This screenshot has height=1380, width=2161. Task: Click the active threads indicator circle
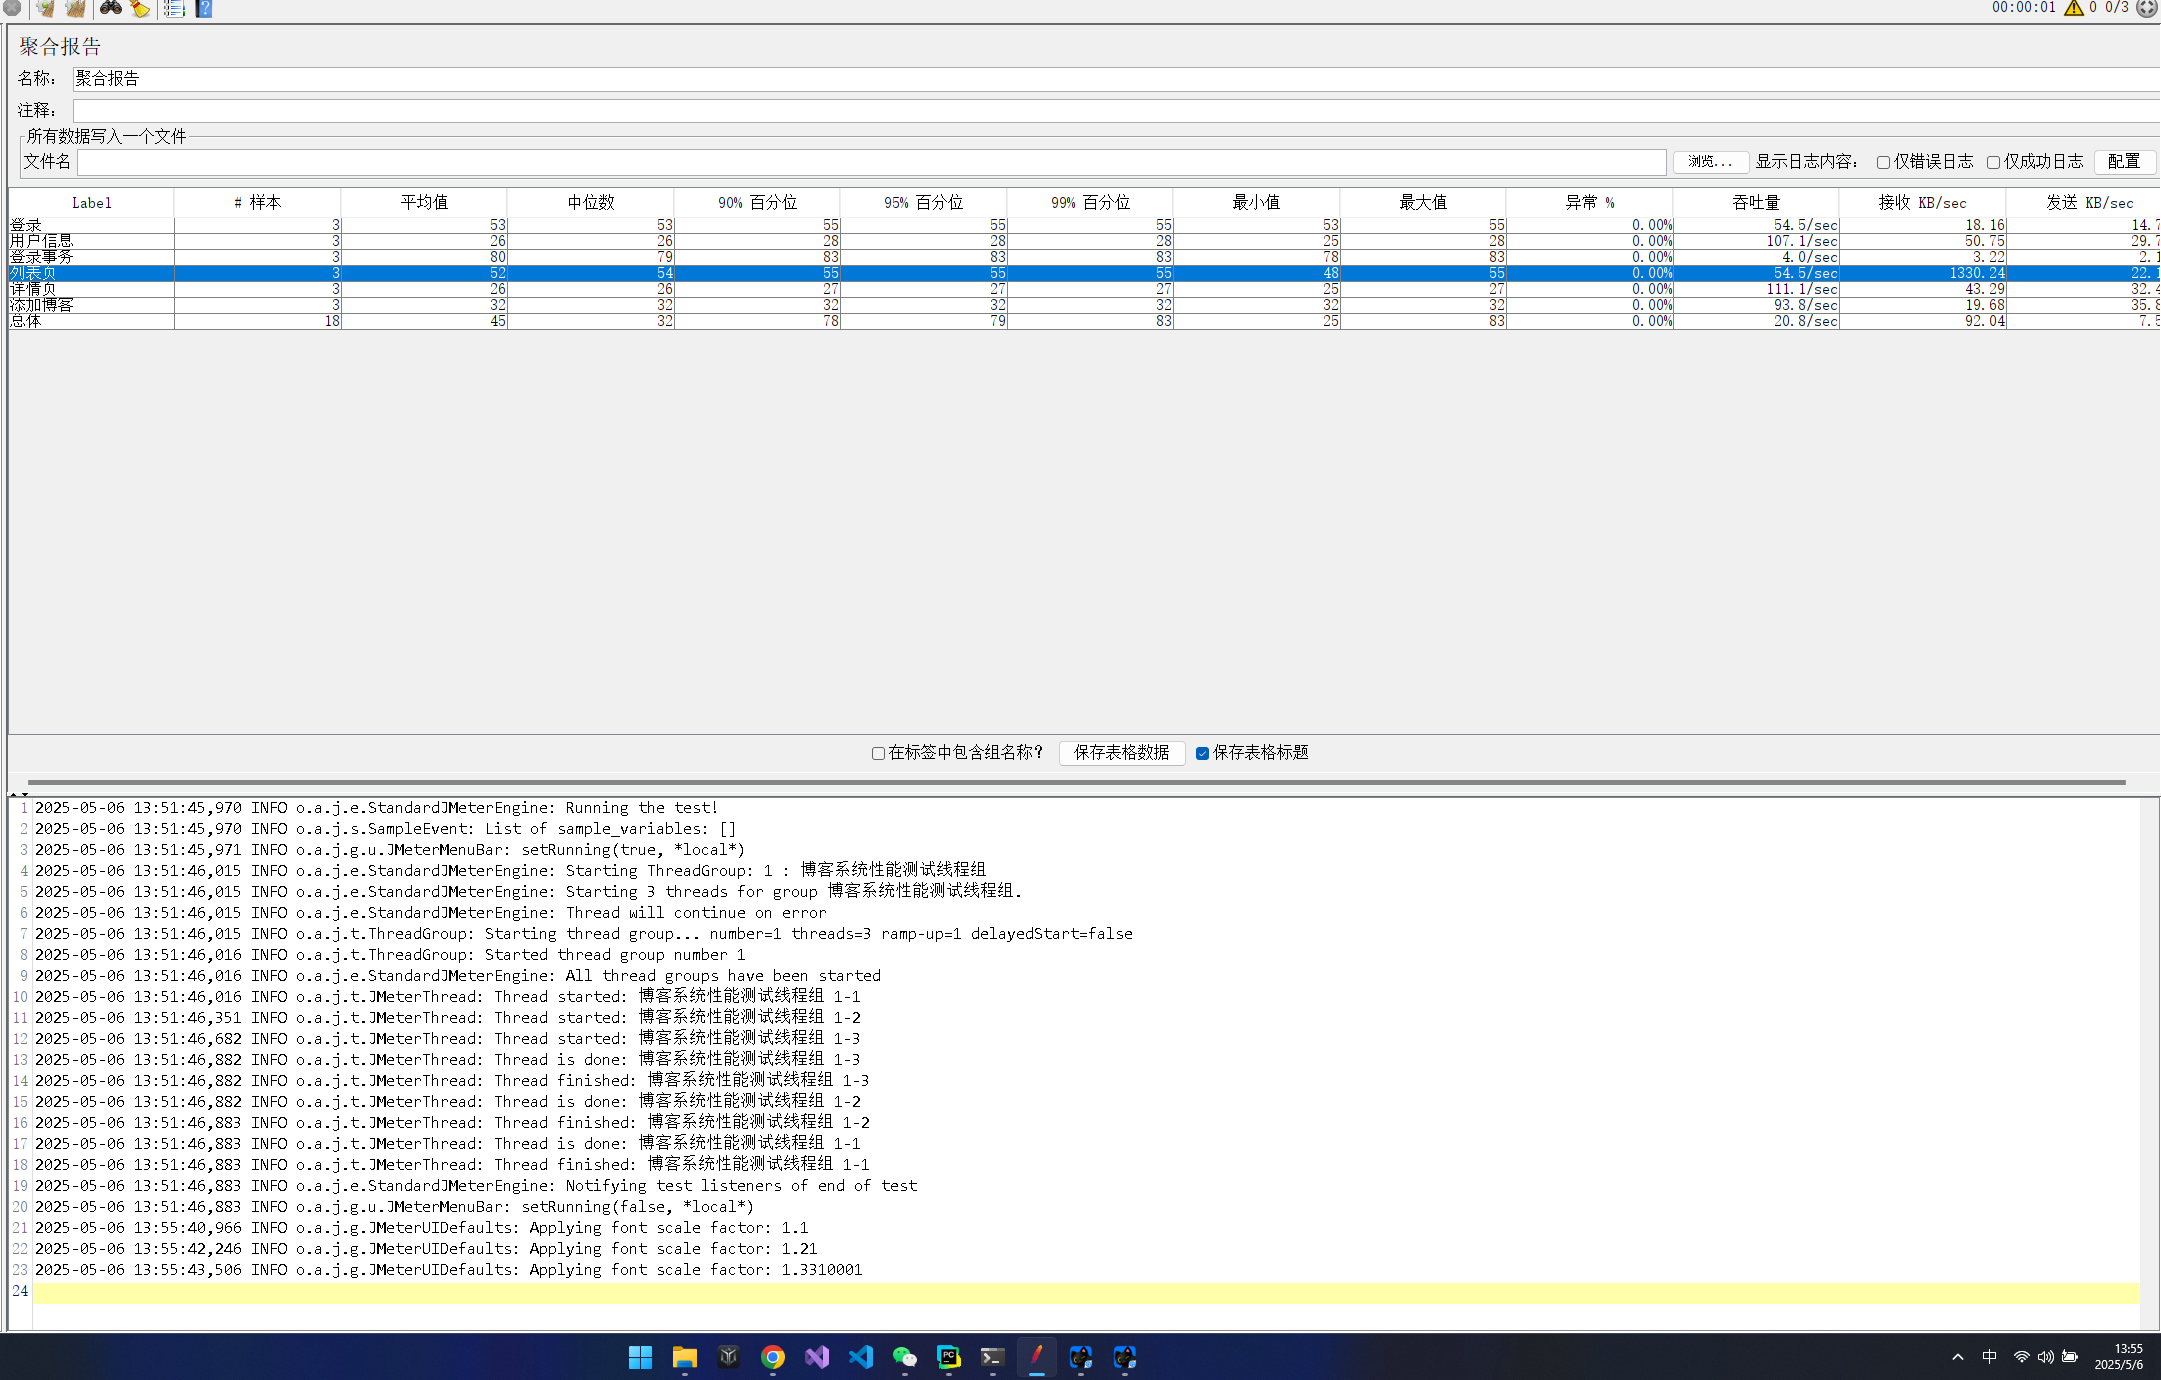[2146, 8]
